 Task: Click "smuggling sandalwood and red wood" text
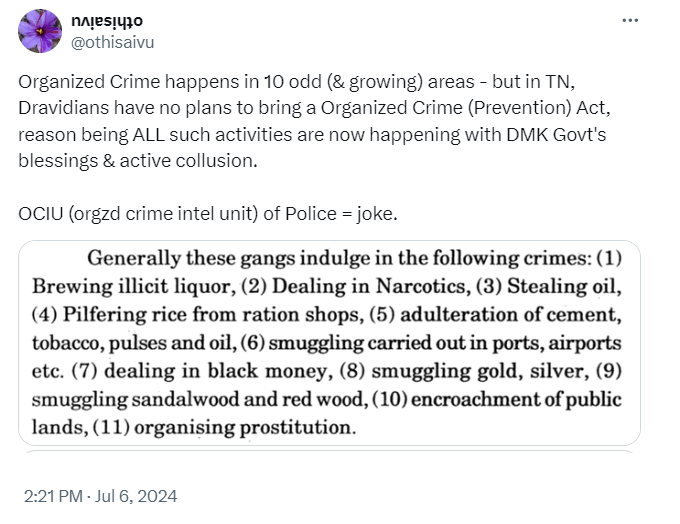click(167, 400)
